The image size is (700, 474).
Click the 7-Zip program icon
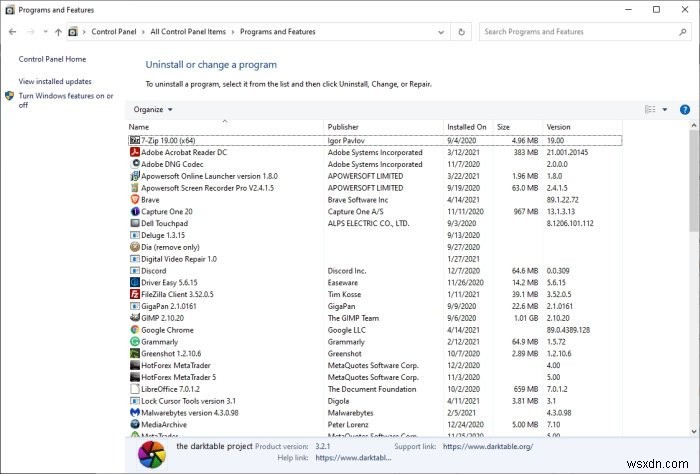(134, 140)
